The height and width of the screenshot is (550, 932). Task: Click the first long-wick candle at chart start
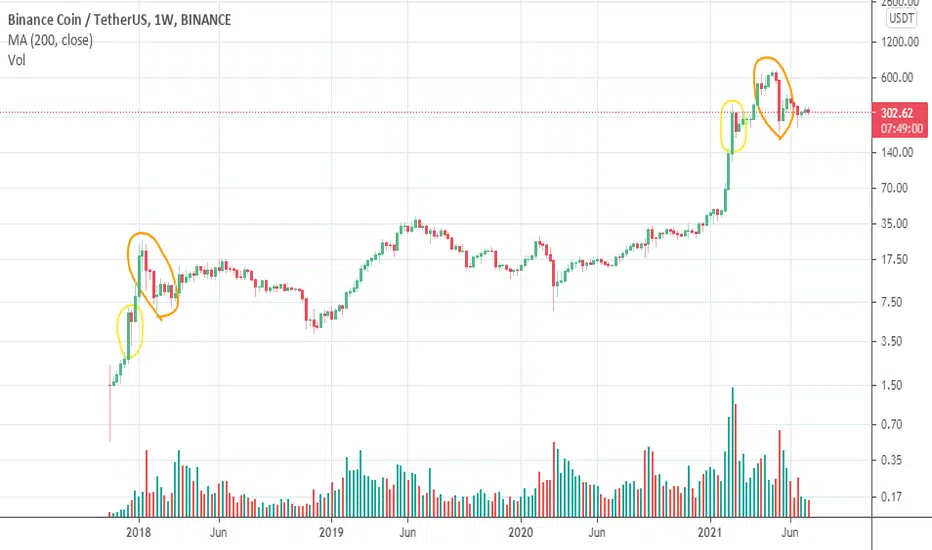point(109,404)
